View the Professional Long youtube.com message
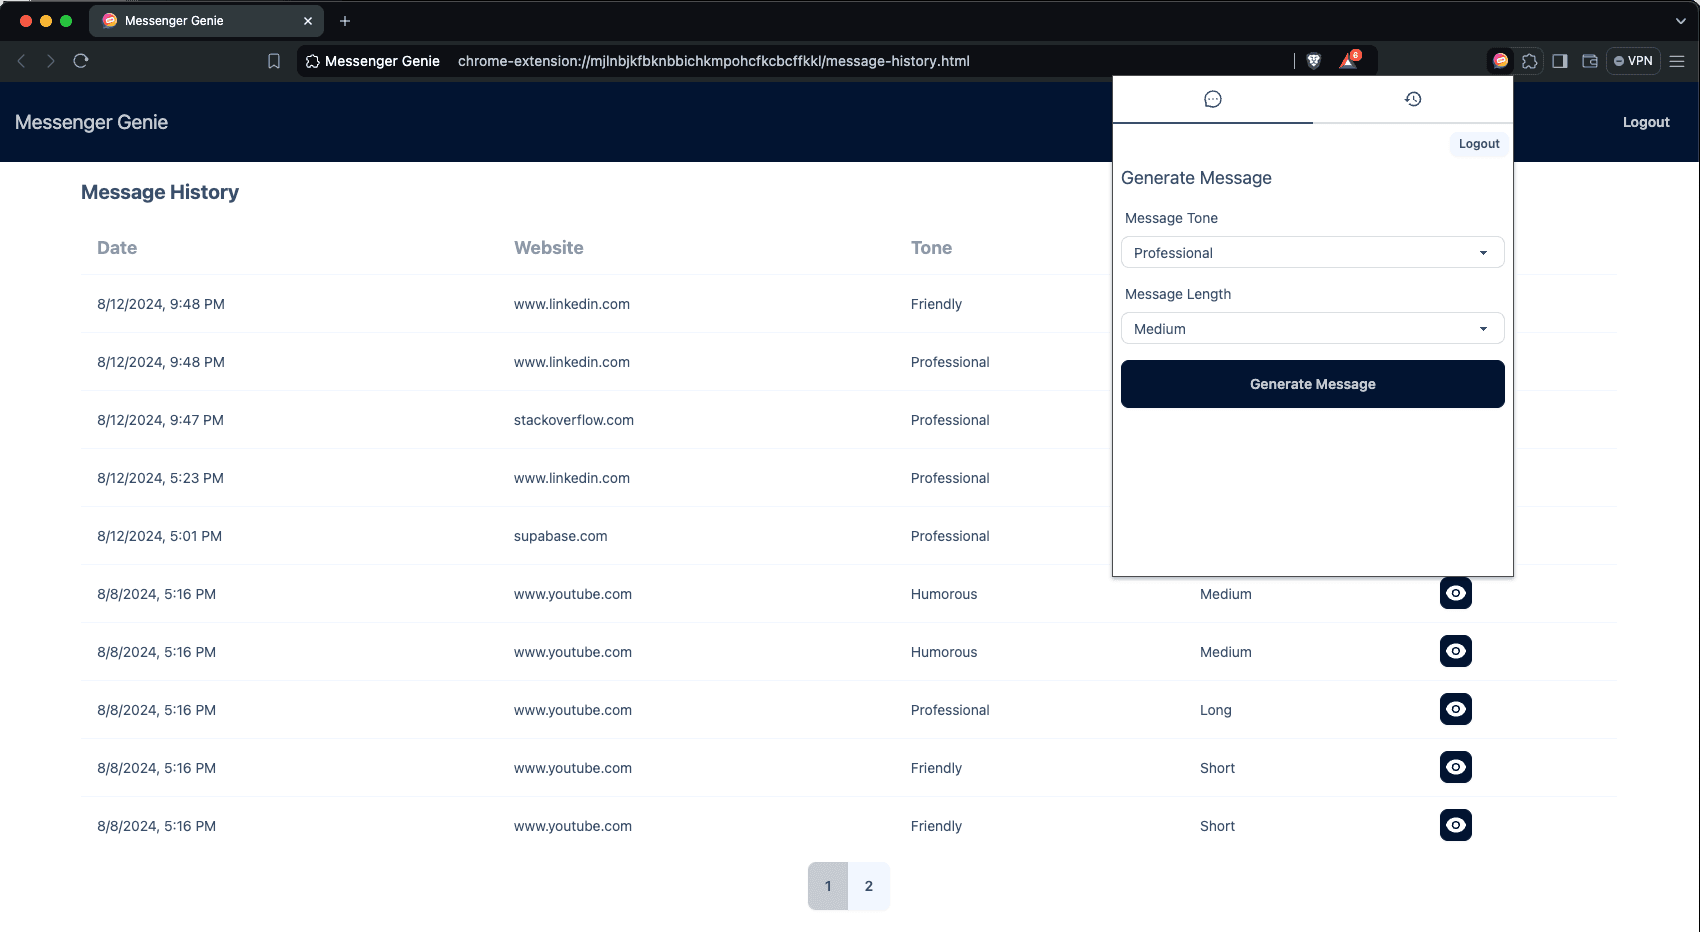Screen dimensions: 1700x932 (x=1456, y=709)
